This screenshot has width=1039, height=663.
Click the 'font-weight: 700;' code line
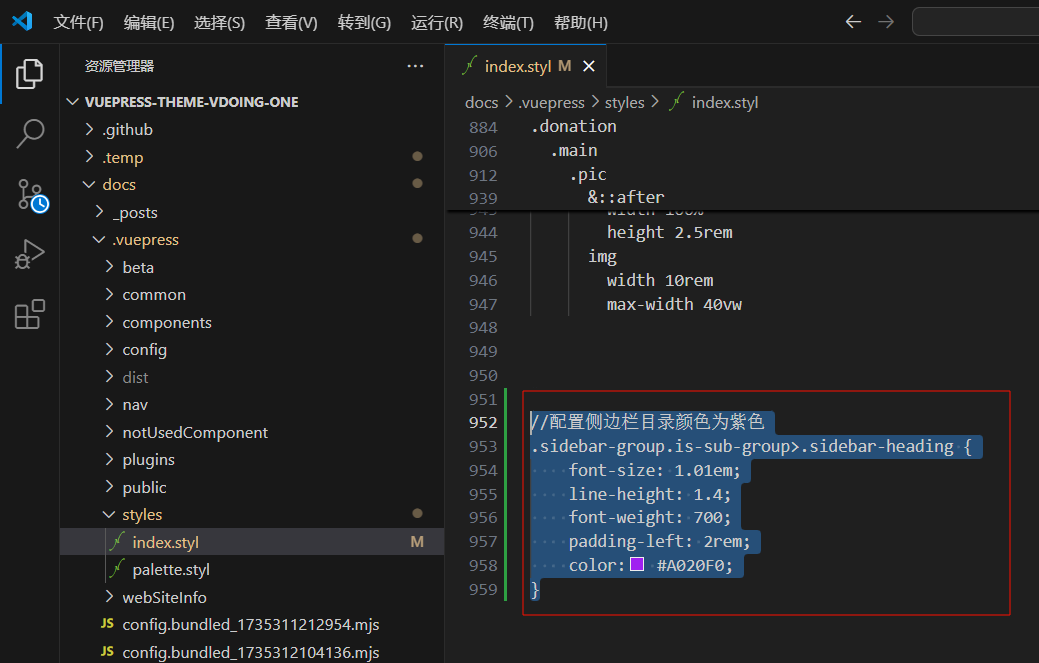649,517
